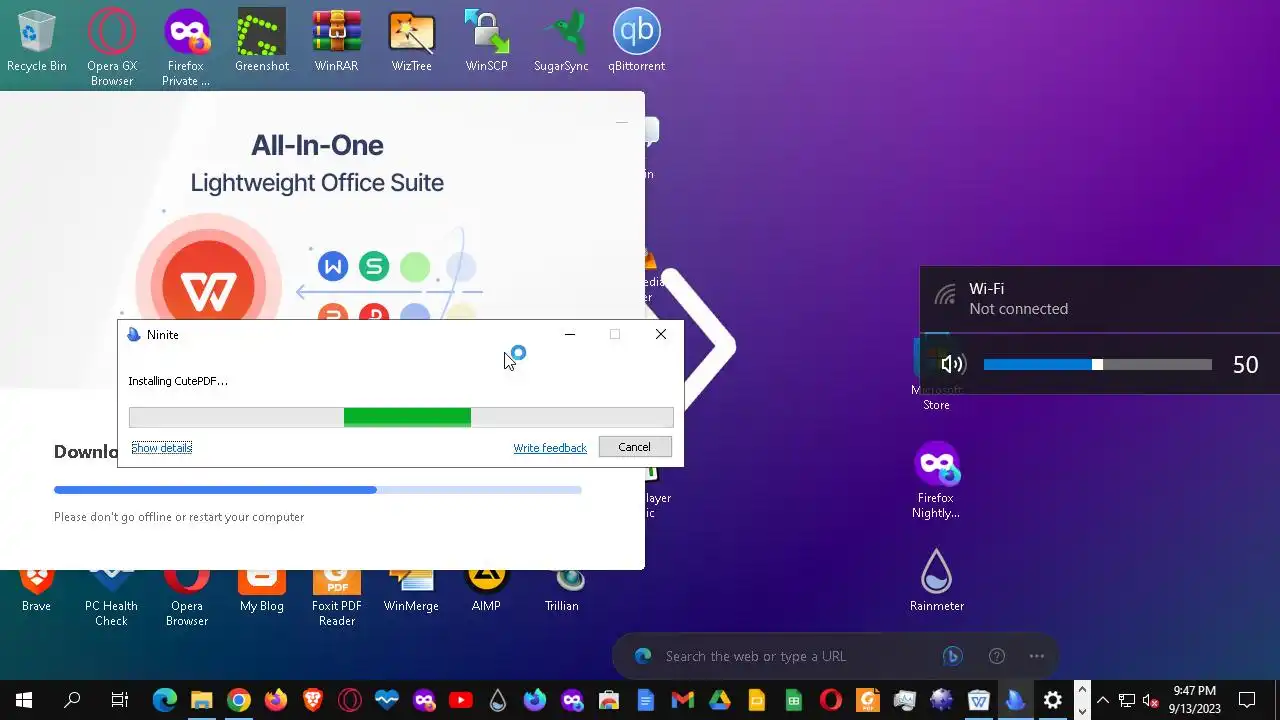Screen dimensions: 1280x720
Task: Open the clock showing 9:47 PM
Action: 1195,700
